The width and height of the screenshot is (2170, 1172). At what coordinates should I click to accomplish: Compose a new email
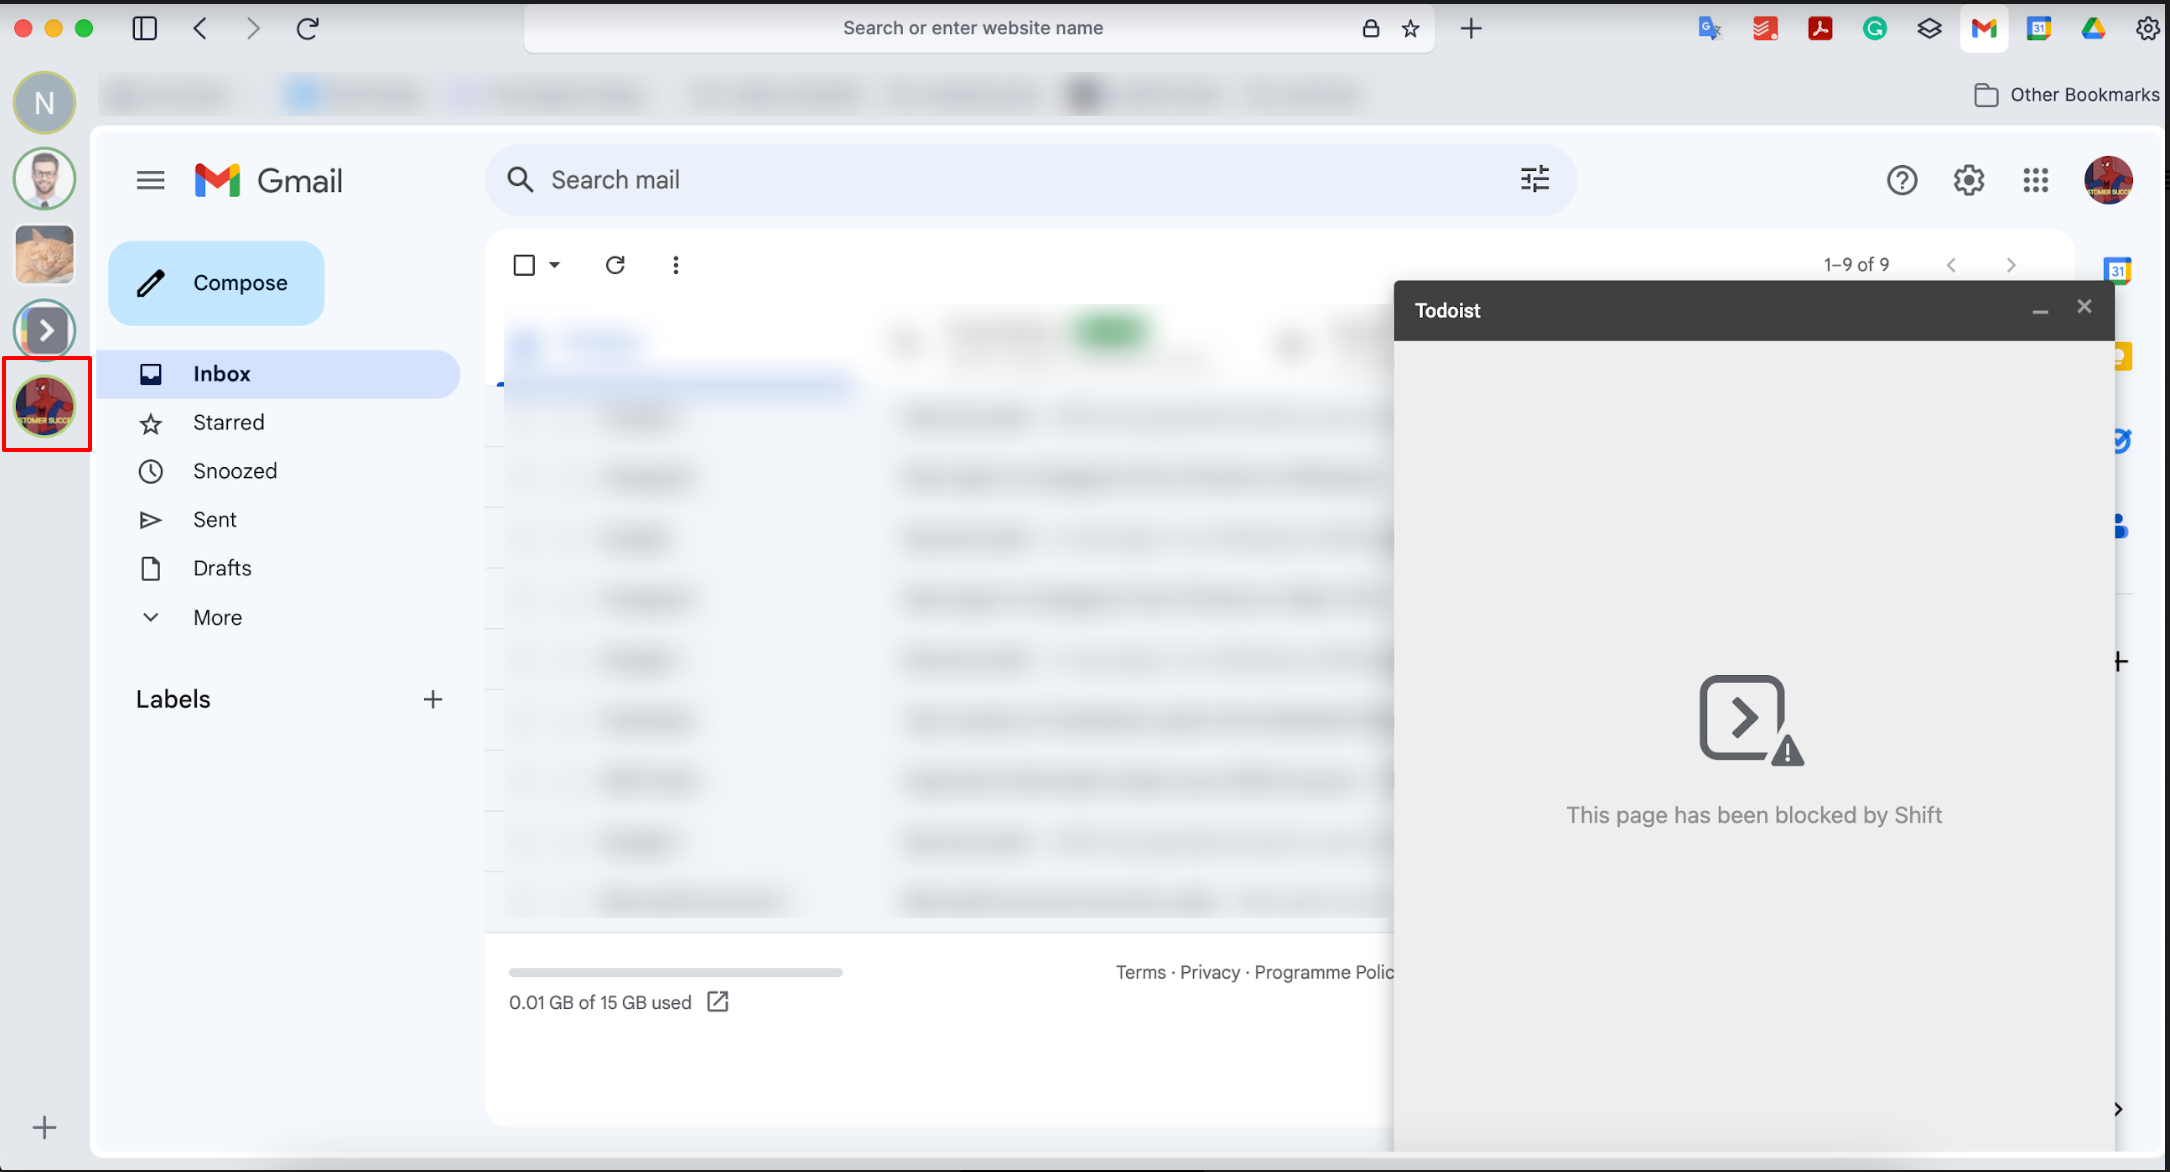coord(216,283)
